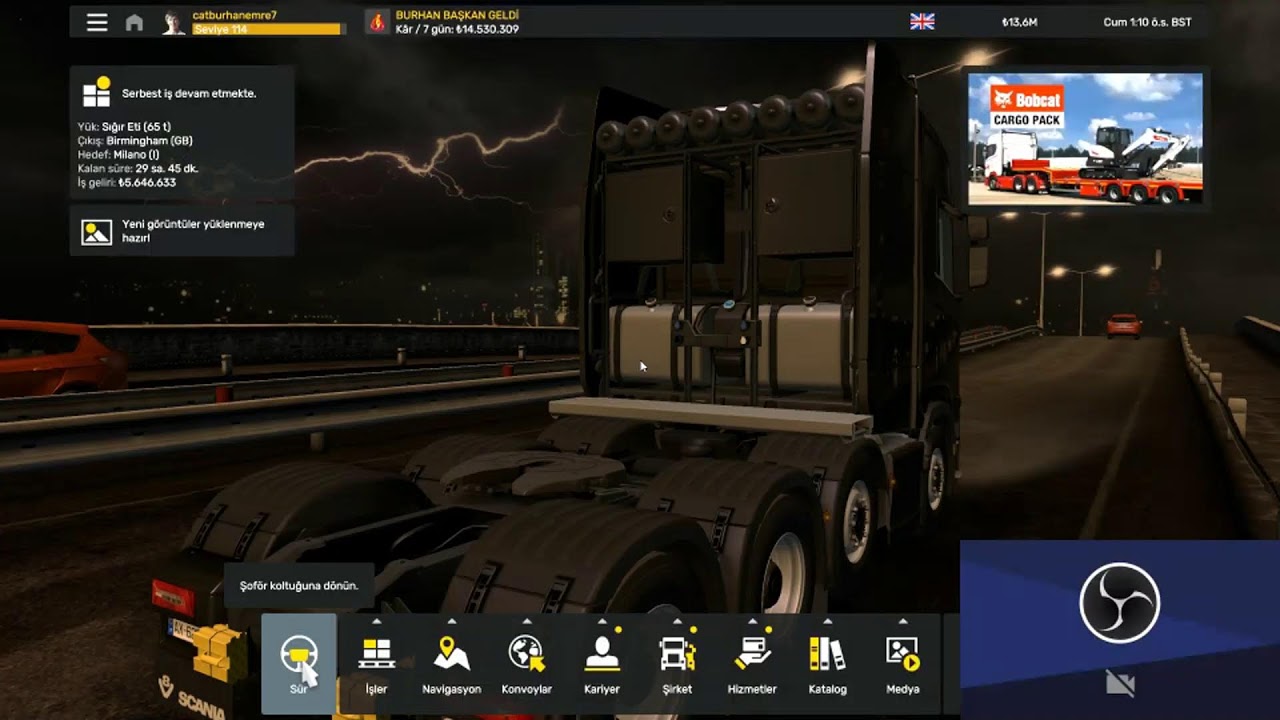The image size is (1280, 720).
Task: Click the Seviye 114 level progress bar
Action: [x=267, y=30]
